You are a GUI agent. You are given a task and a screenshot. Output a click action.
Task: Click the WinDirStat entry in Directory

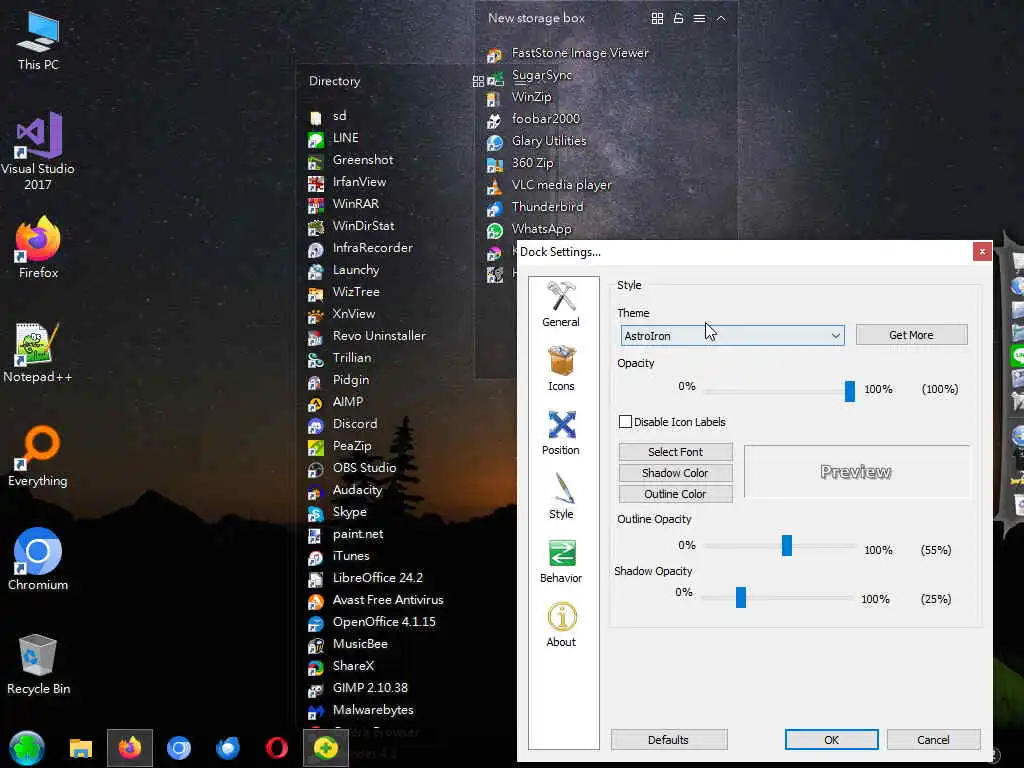coord(351,226)
